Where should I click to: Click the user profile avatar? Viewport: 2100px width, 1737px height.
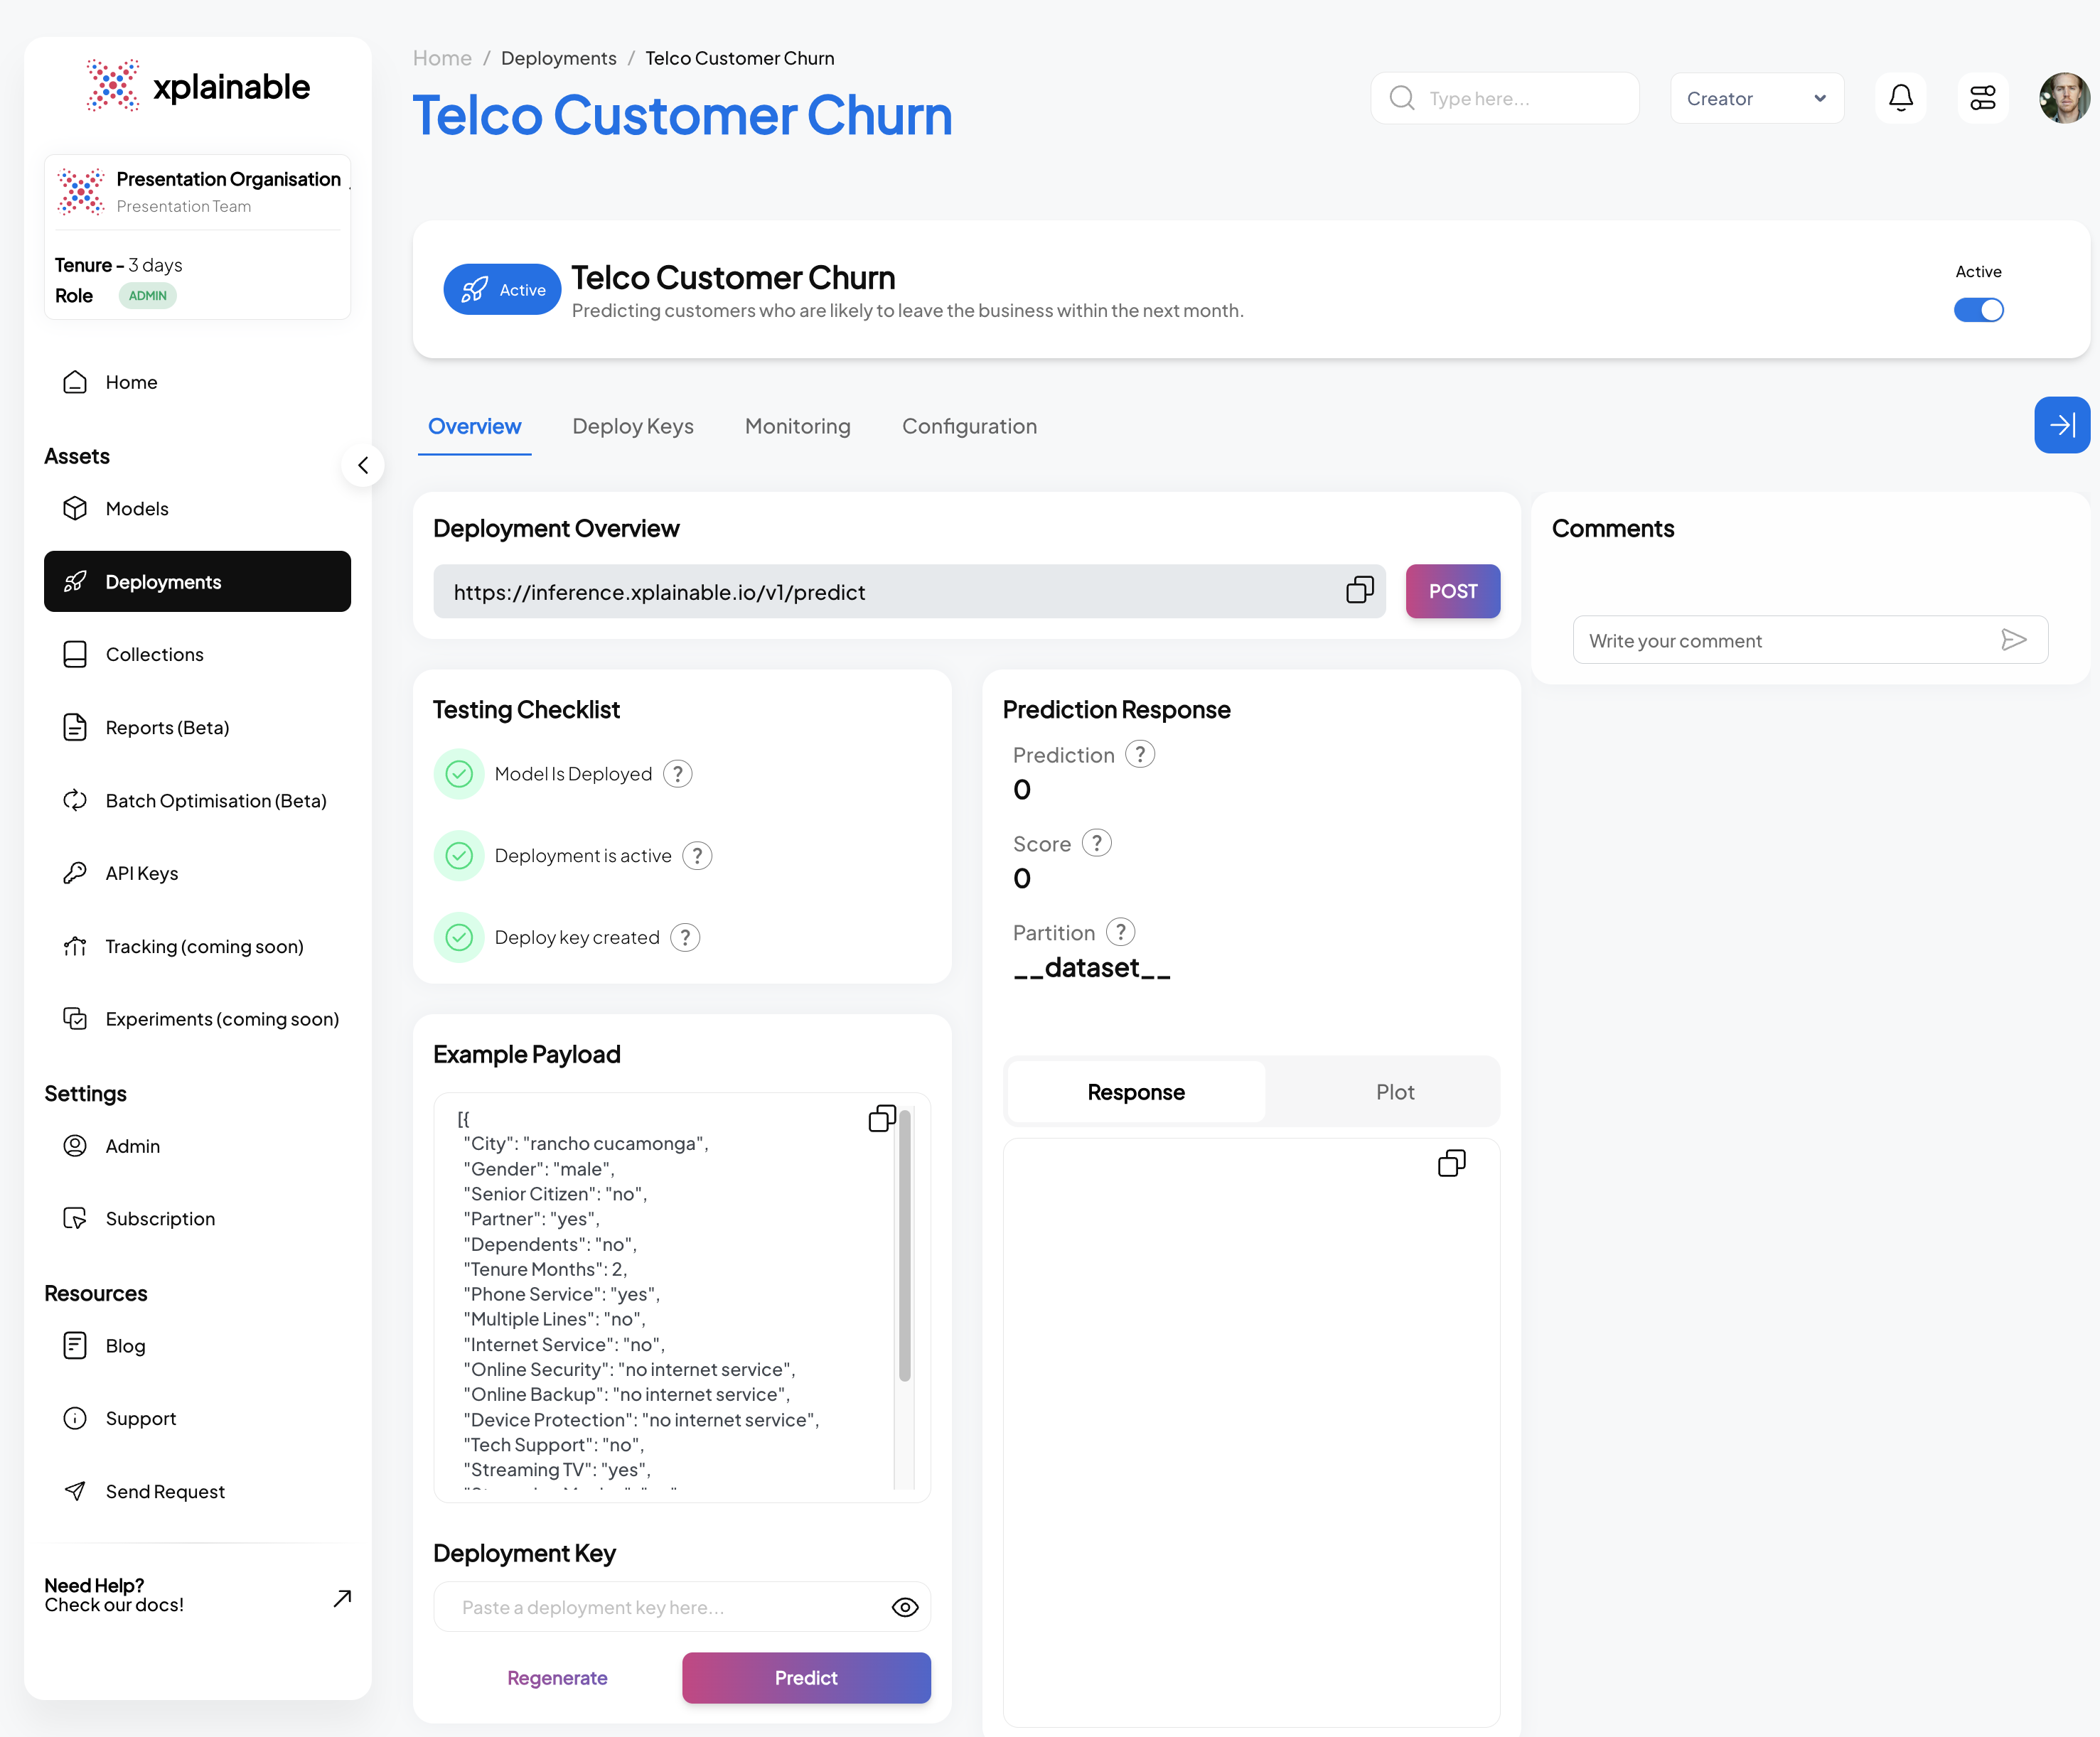(x=2064, y=98)
